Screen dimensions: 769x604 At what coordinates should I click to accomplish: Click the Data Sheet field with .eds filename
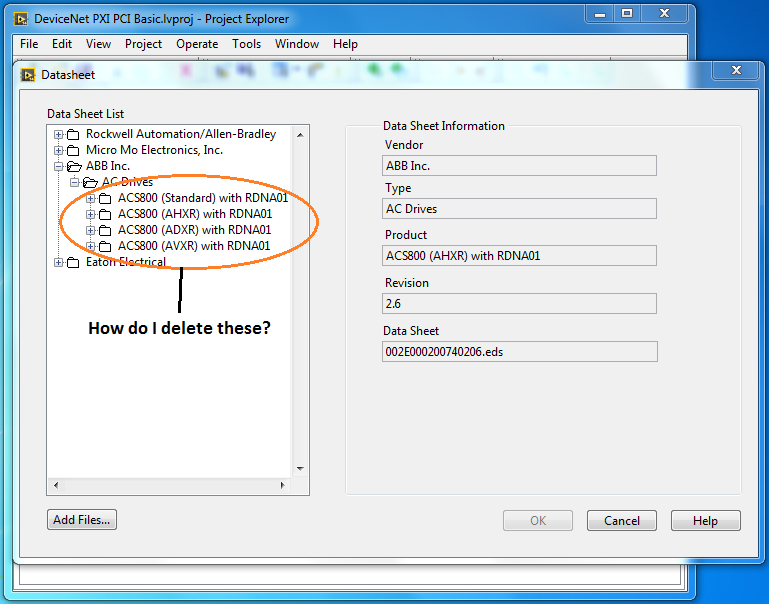point(519,352)
